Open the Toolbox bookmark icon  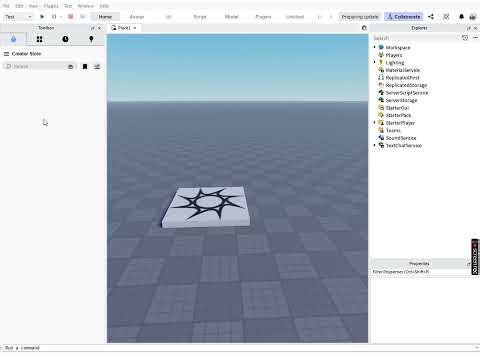coord(85,67)
